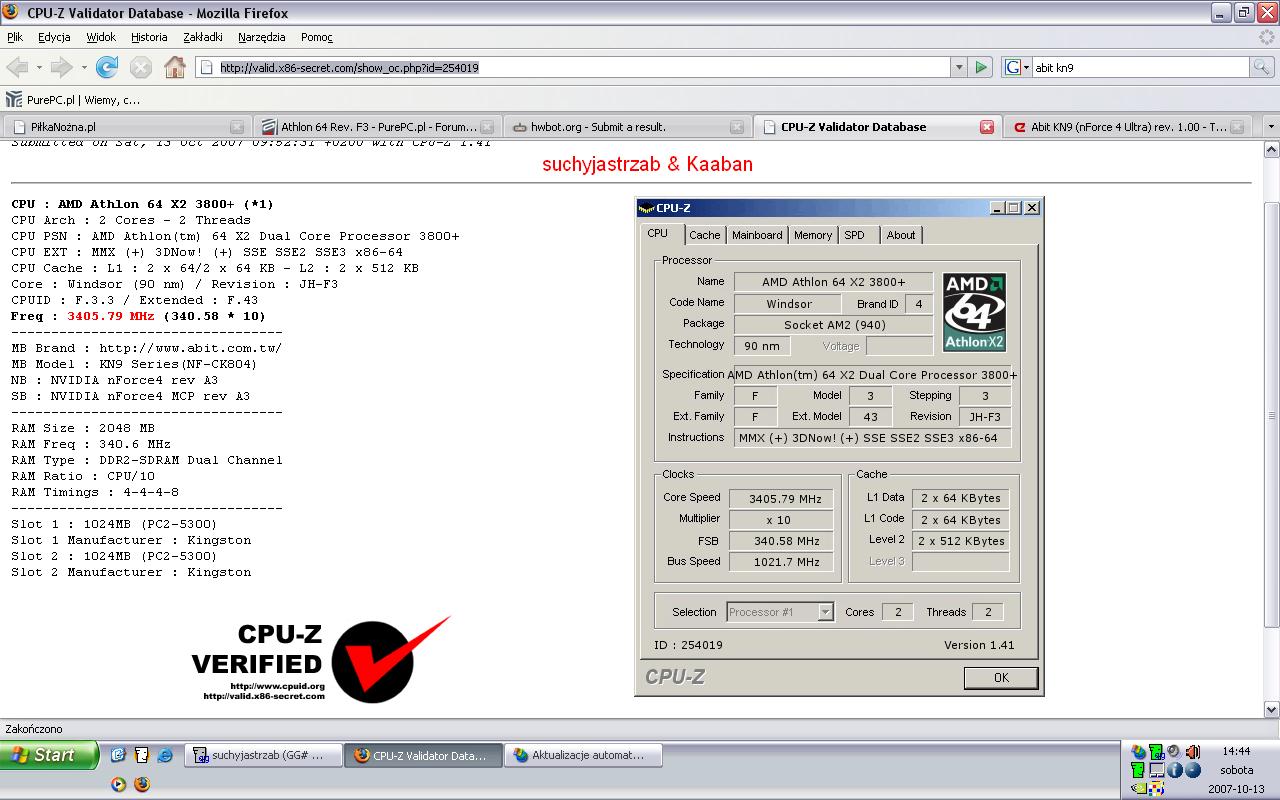The width and height of the screenshot is (1280, 800).
Task: Expand the address bar URL history dropdown
Action: 959,67
